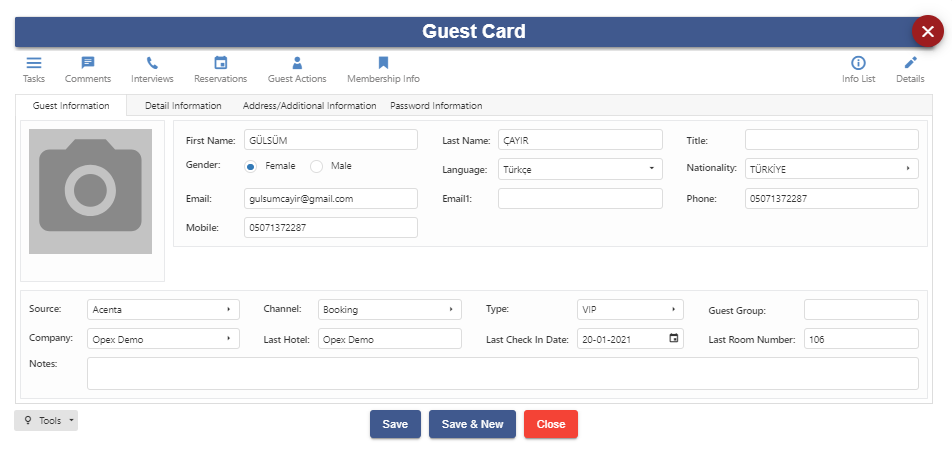Open the Details pencil icon
Image resolution: width=952 pixels, height=467 pixels.
click(x=910, y=63)
